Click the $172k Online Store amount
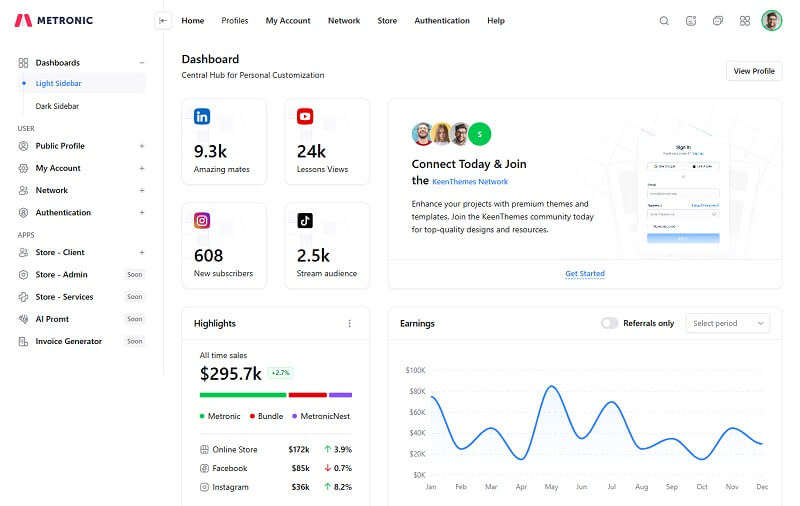 click(x=298, y=449)
